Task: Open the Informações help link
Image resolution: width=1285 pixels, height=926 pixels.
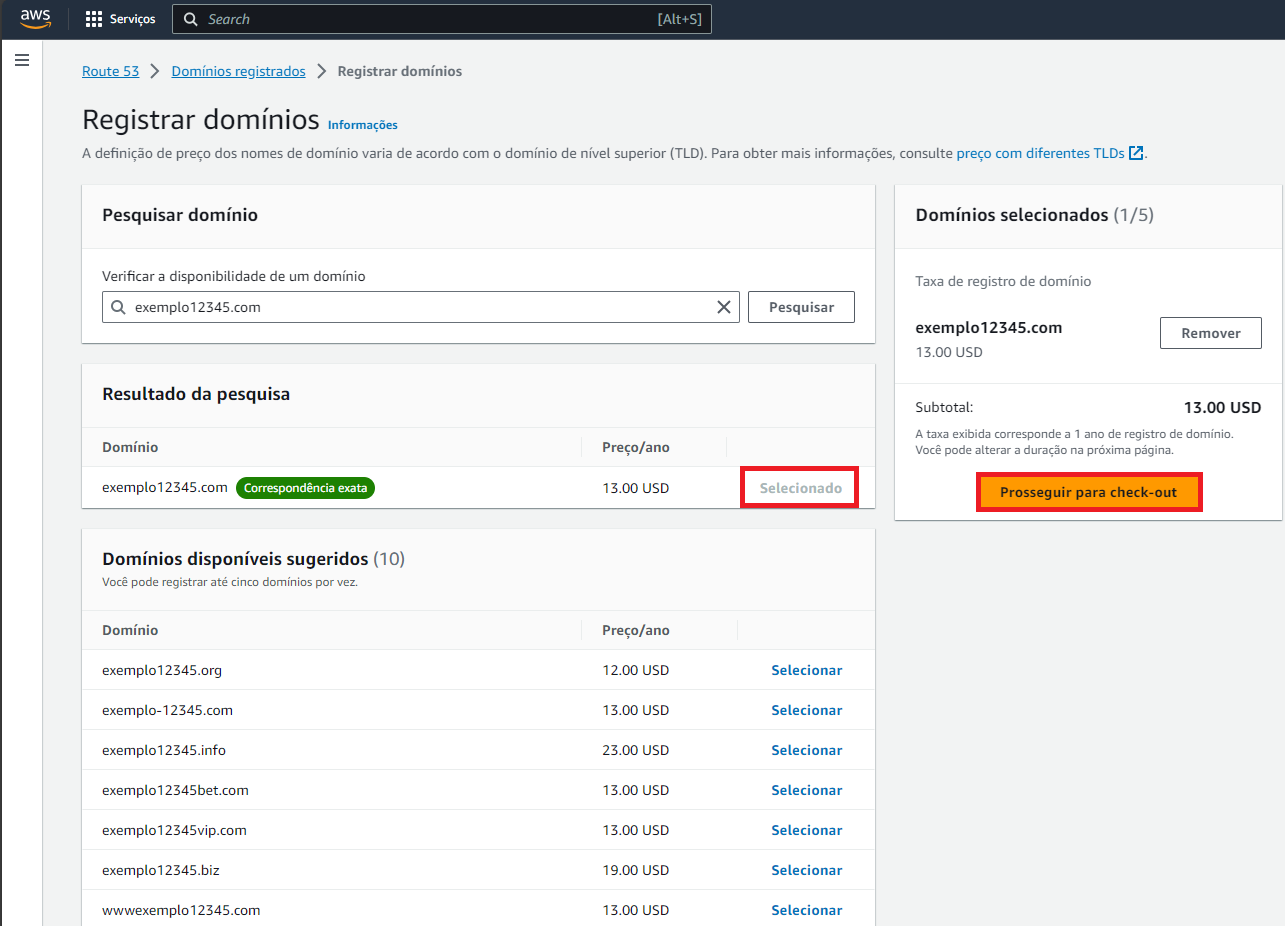Action: [x=362, y=125]
